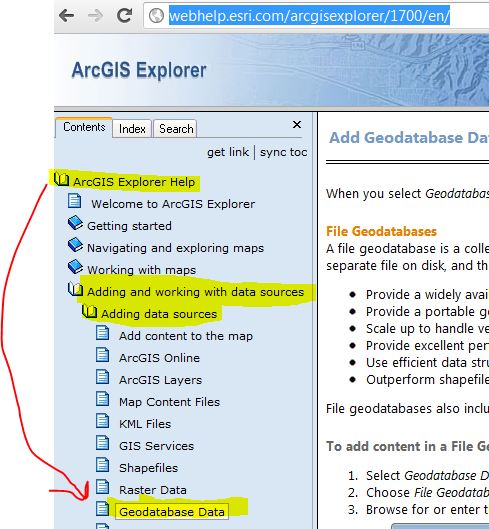489x529 pixels.
Task: Open the KML Files page icon
Action: point(102,421)
